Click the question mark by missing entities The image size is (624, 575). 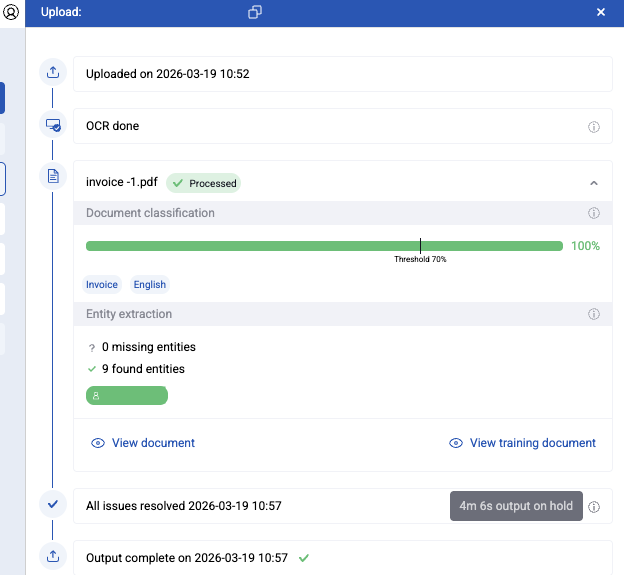92,348
